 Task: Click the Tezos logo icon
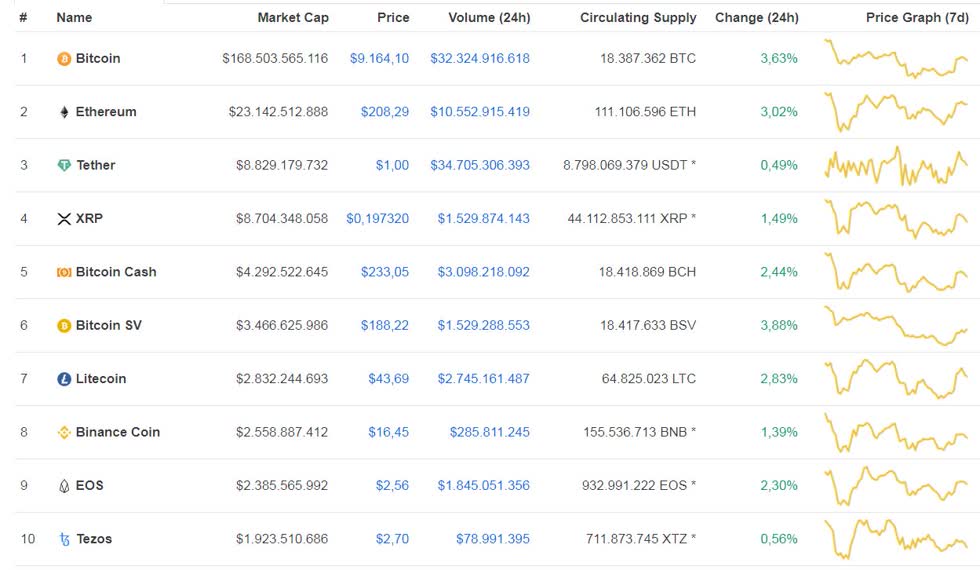(x=64, y=539)
